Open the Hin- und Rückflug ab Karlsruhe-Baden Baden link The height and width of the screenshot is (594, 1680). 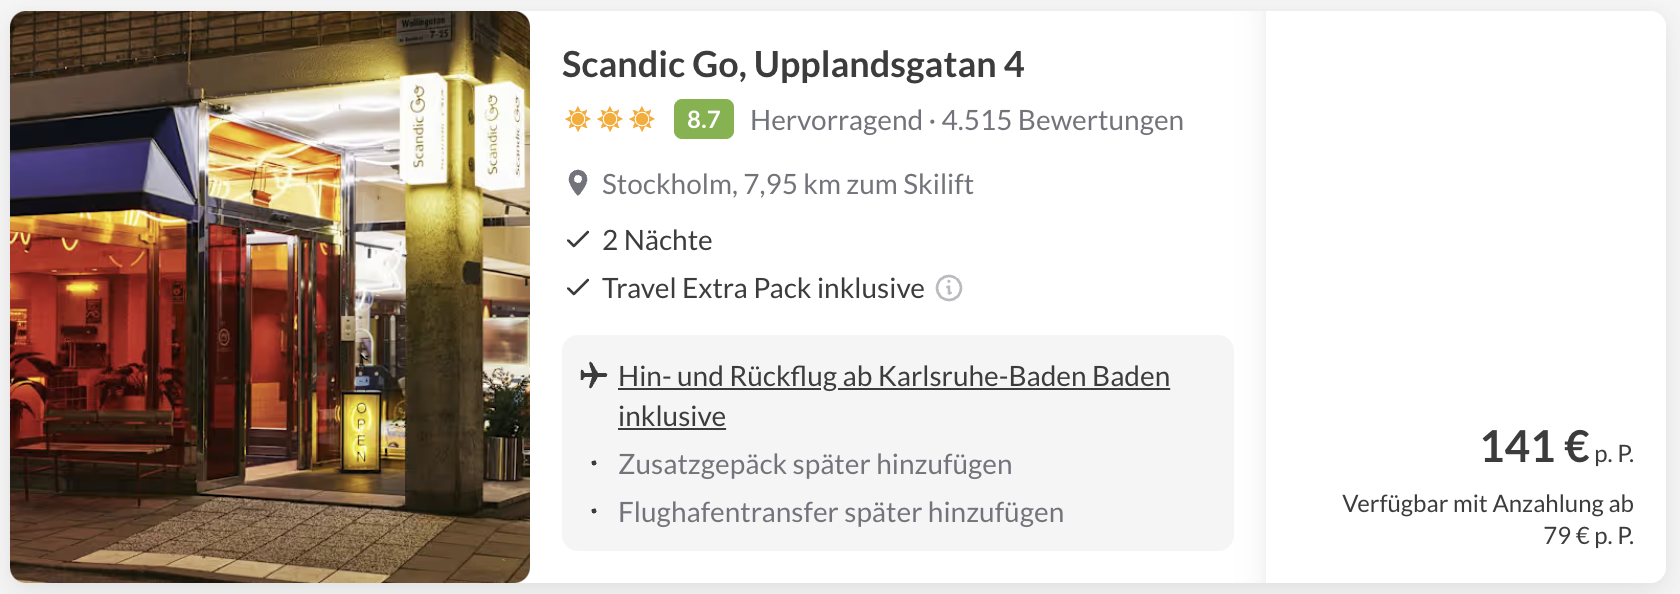click(x=893, y=377)
